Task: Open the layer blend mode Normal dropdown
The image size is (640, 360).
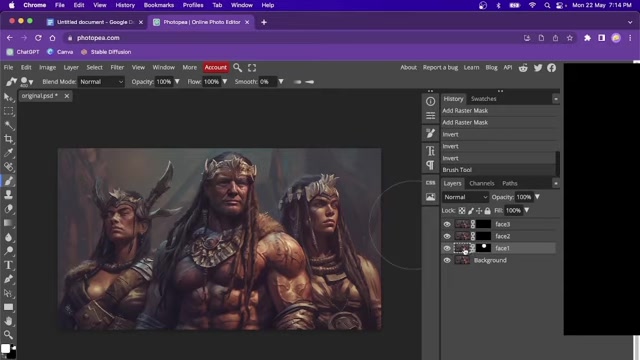Action: pyautogui.click(x=465, y=197)
